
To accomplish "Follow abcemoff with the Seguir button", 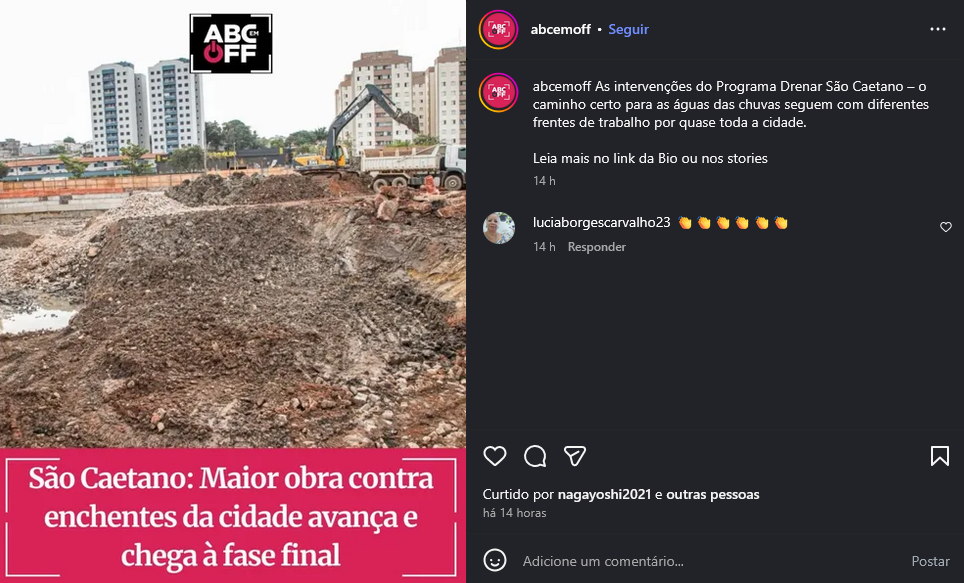I will [628, 29].
